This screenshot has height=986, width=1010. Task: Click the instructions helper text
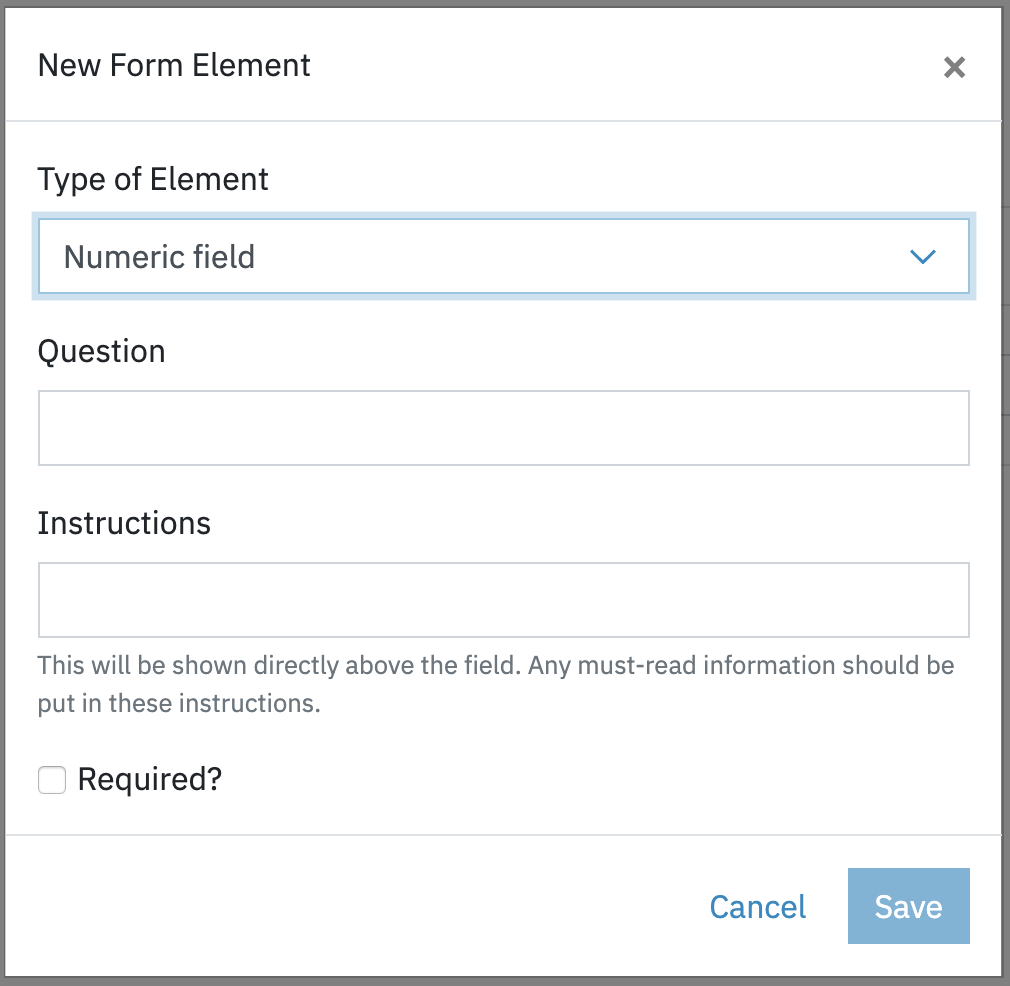[x=496, y=684]
